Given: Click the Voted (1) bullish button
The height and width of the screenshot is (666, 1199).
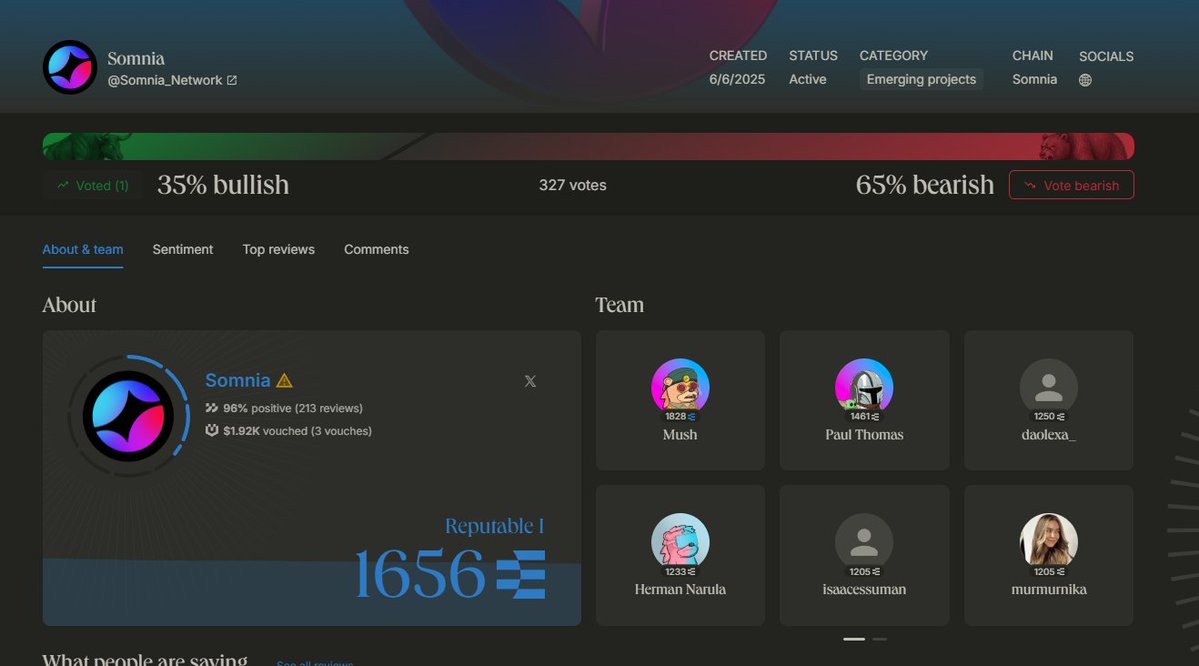Looking at the screenshot, I should (93, 185).
